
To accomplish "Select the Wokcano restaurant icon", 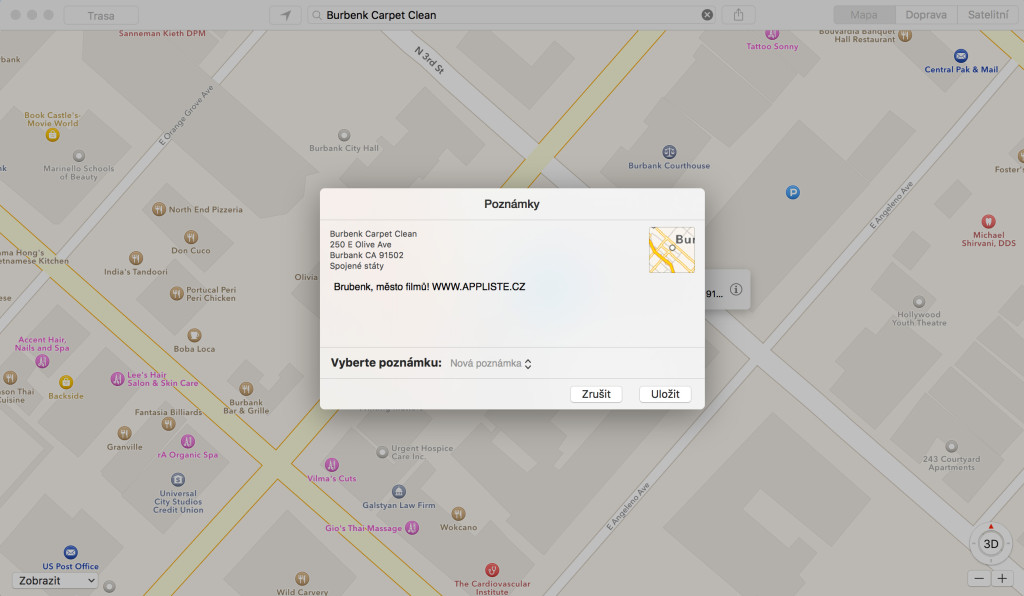I will (458, 514).
